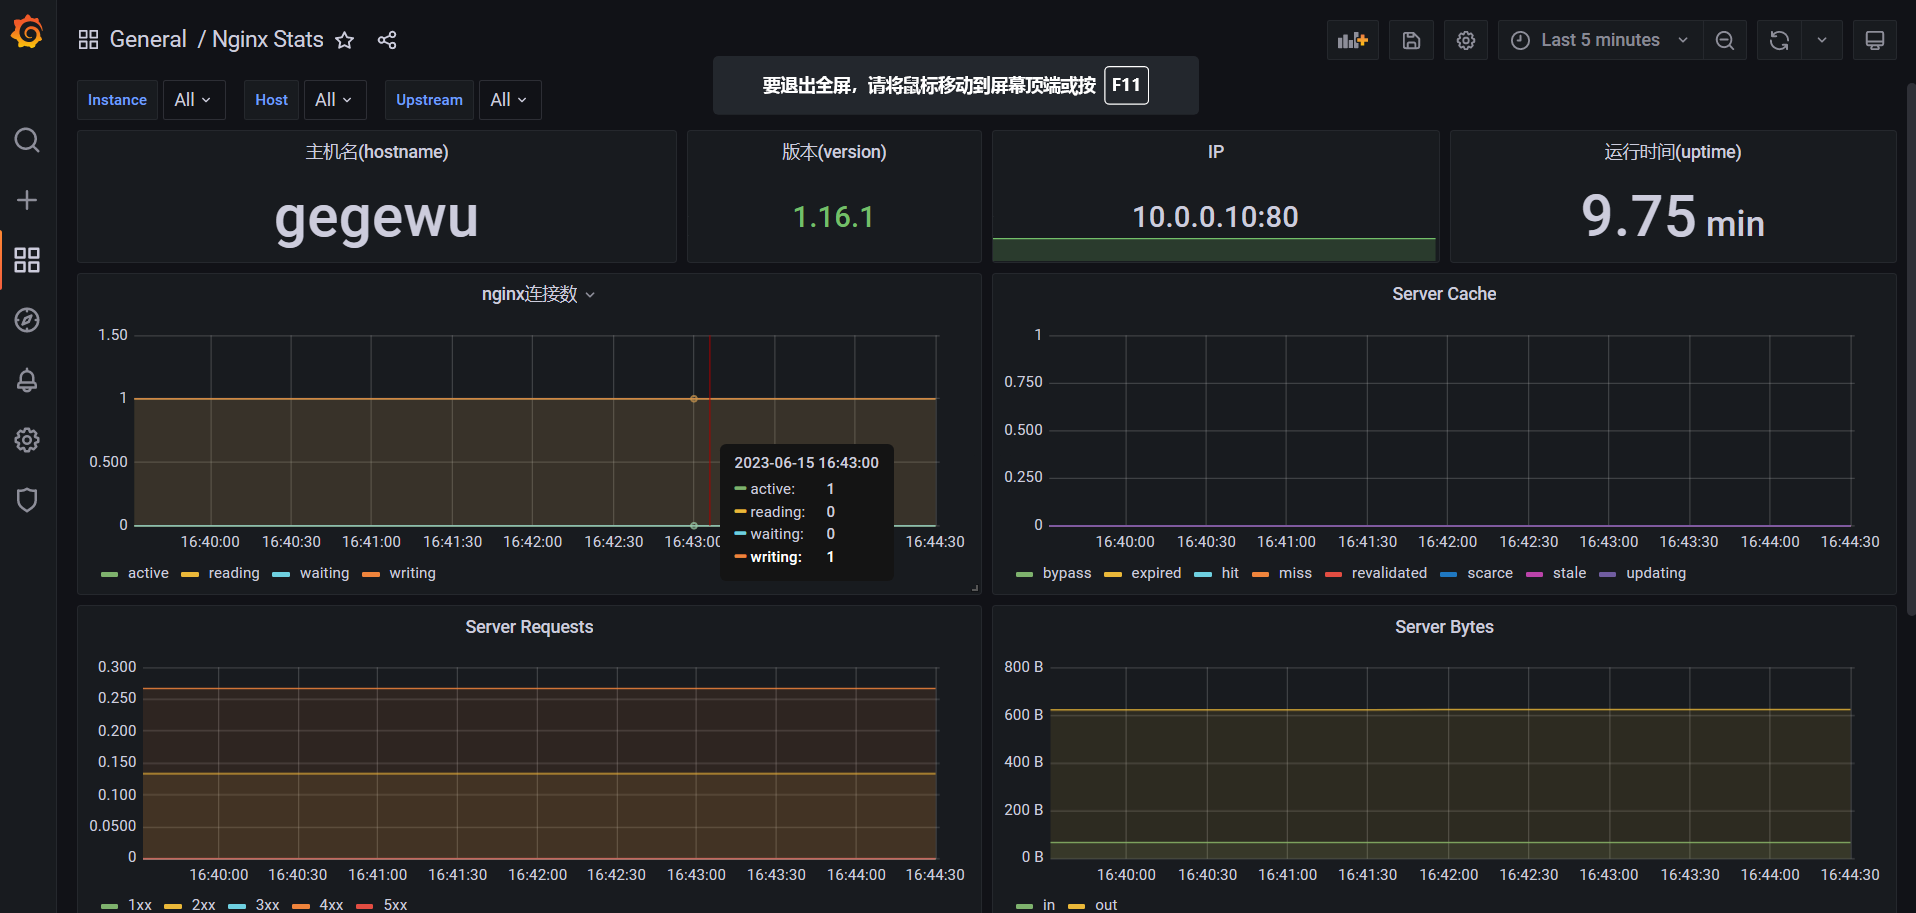Screen dimensions: 1916x913
Task: Open the Last 5 minutes time picker
Action: tap(1600, 40)
